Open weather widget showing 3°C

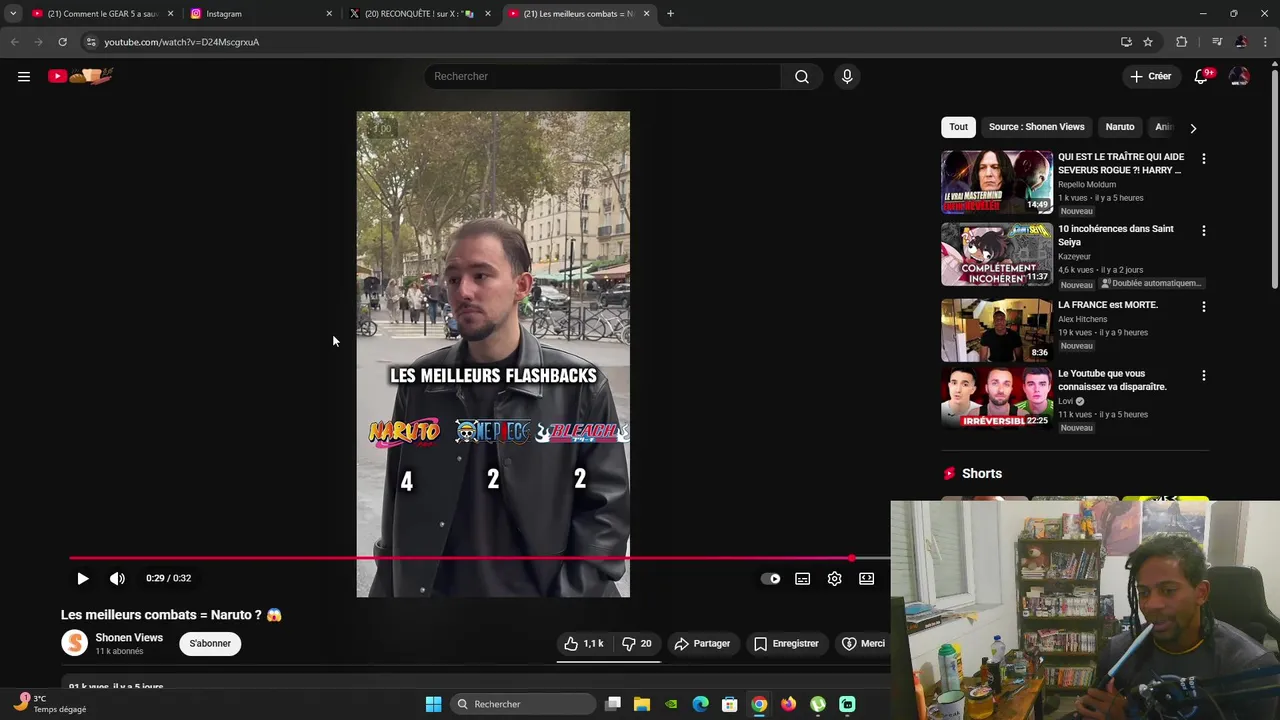50,703
